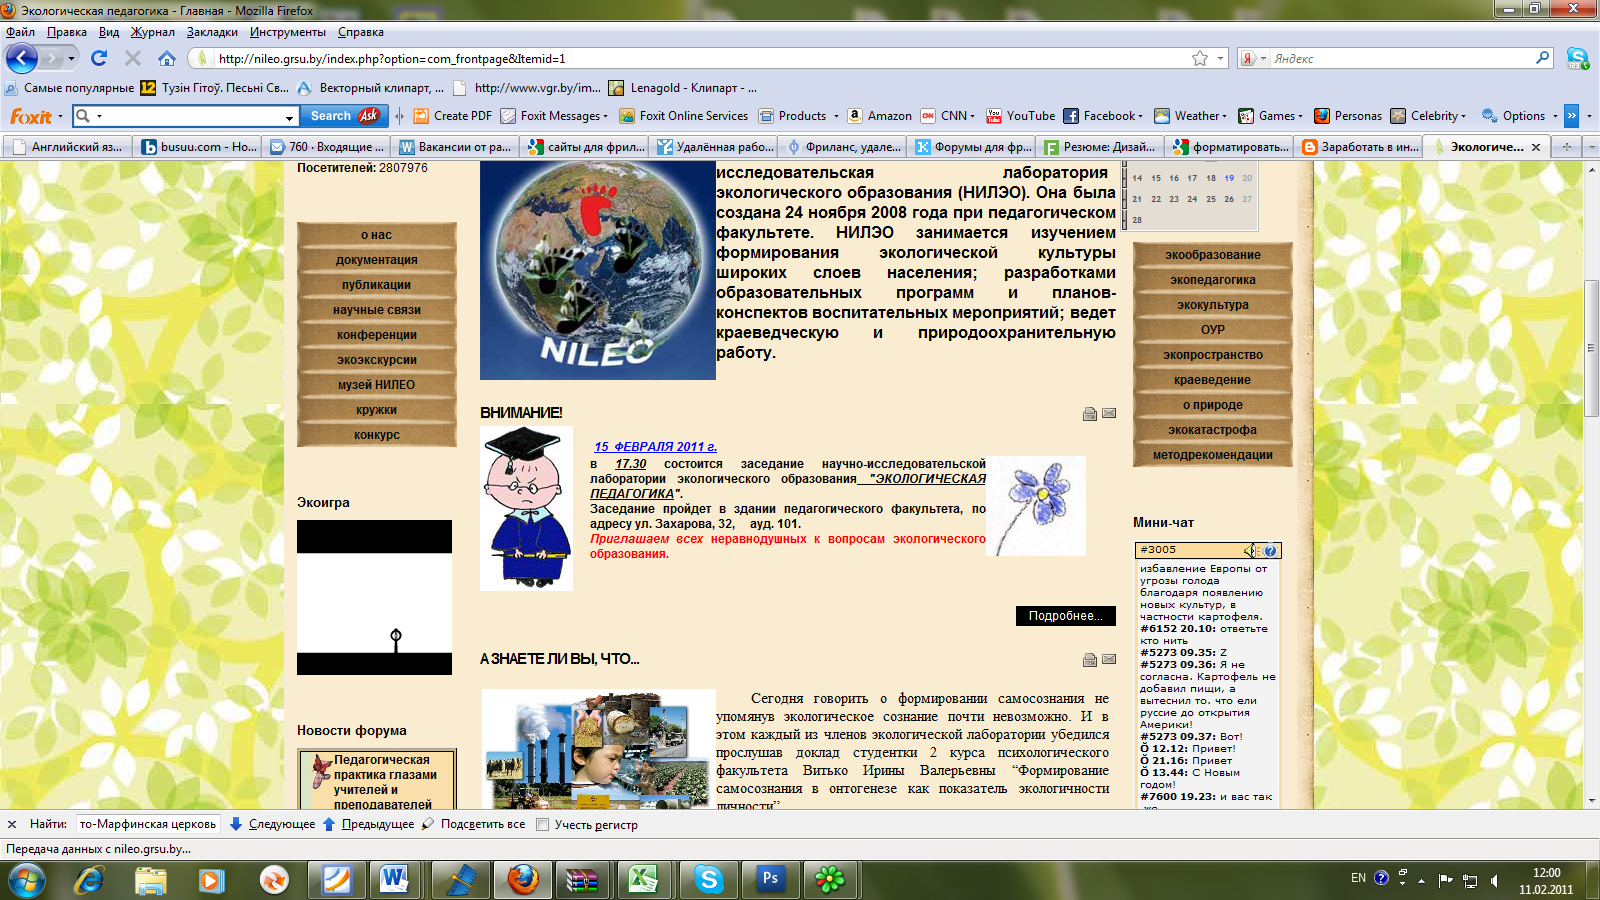The image size is (1600, 900).
Task: Switch to the 760 · Входящие tab
Action: [326, 147]
